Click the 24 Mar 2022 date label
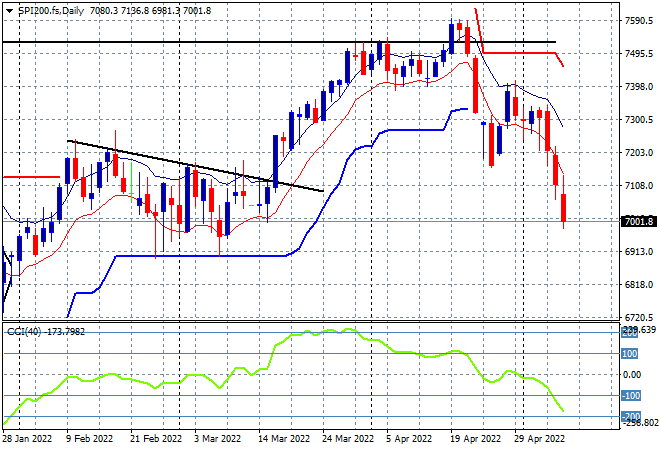 pyautogui.click(x=348, y=439)
